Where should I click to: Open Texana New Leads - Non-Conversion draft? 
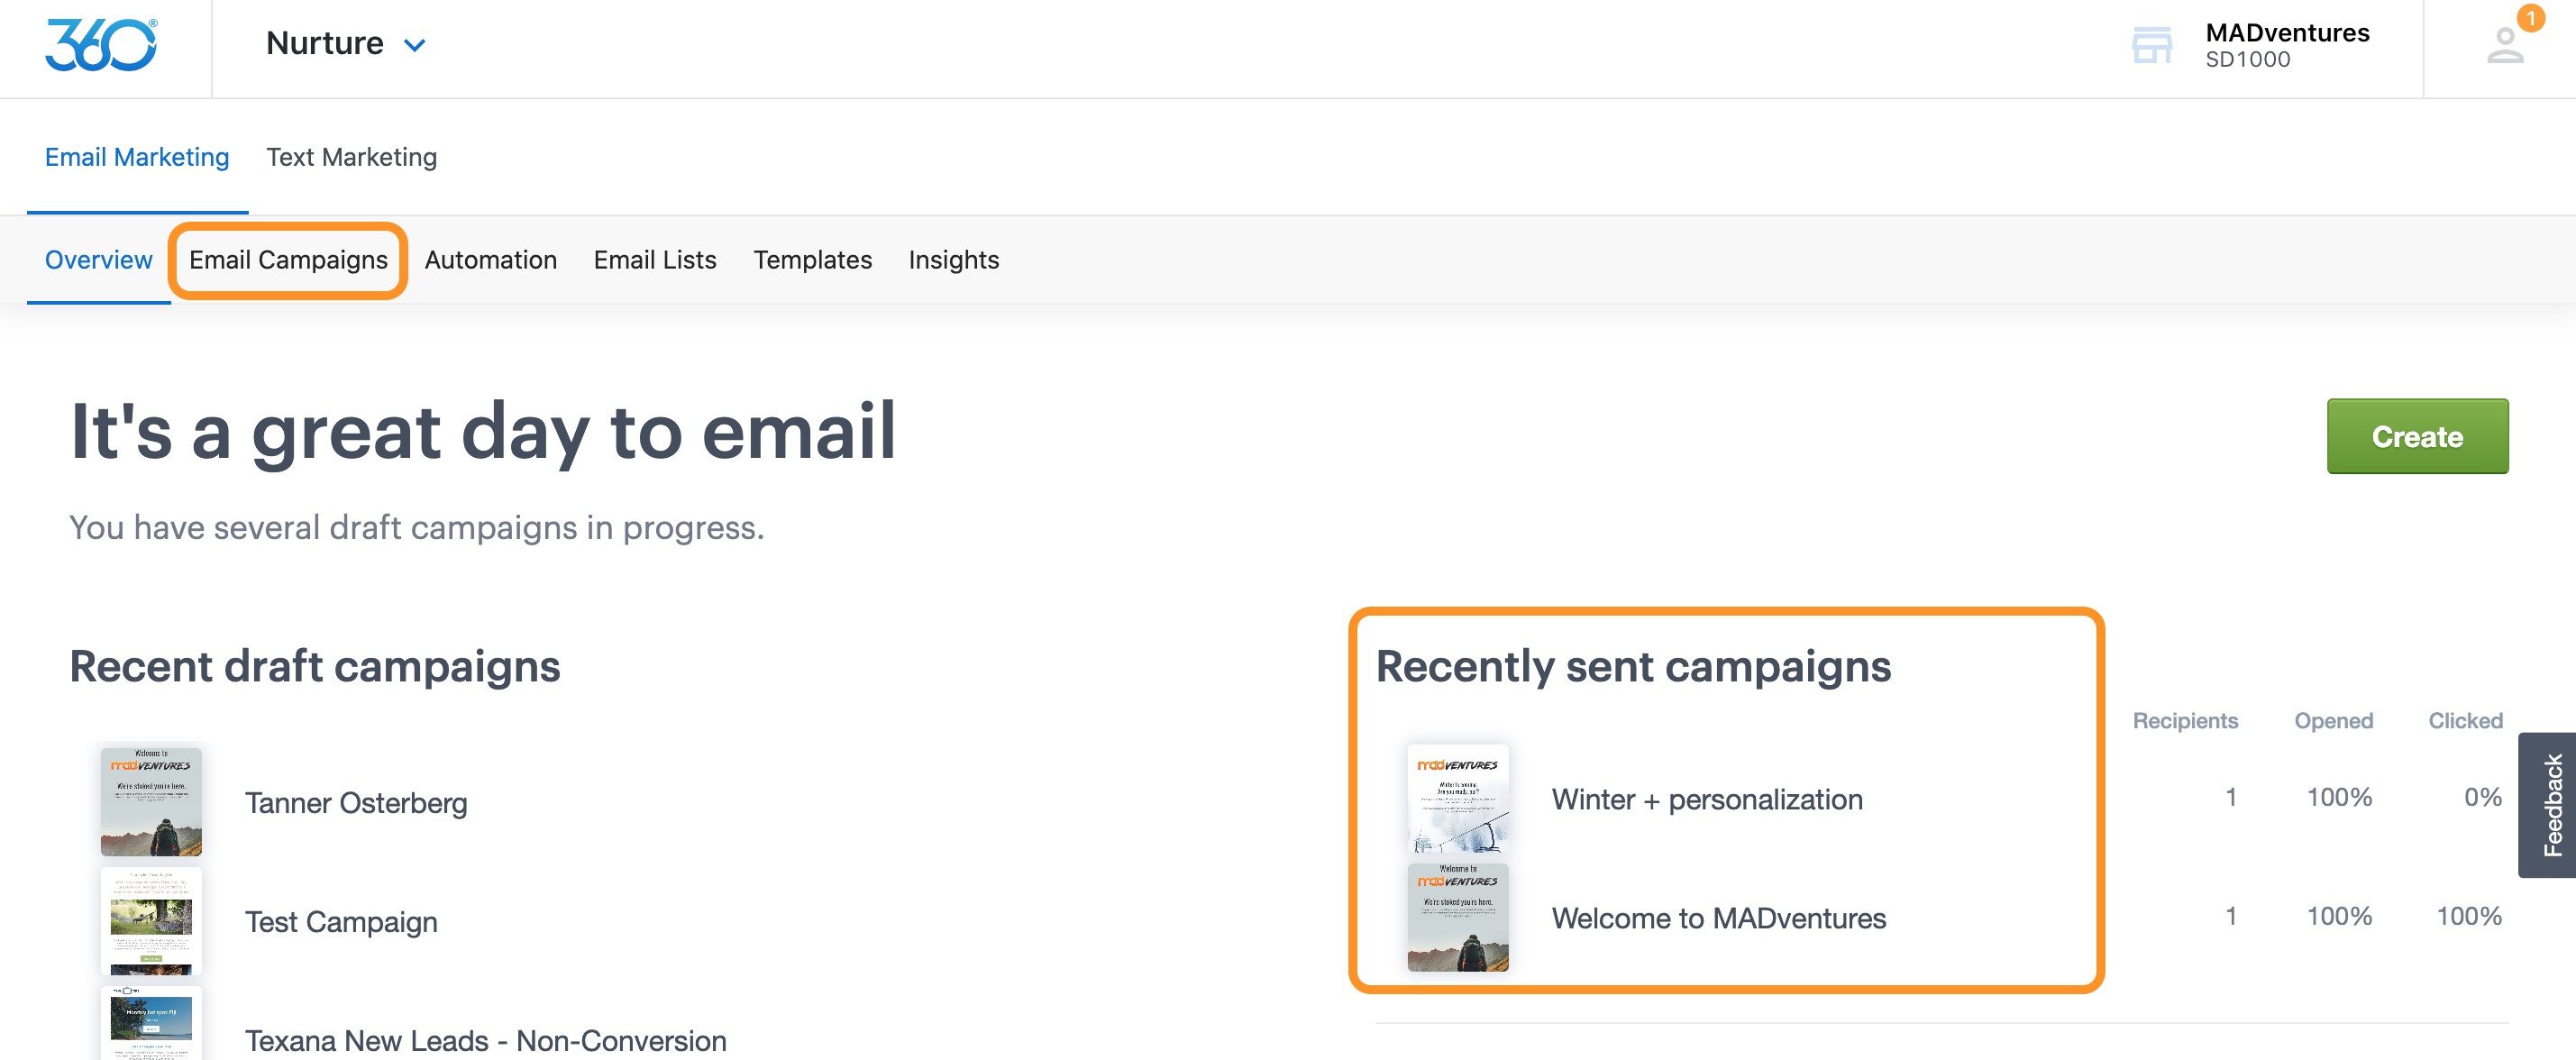485,1040
